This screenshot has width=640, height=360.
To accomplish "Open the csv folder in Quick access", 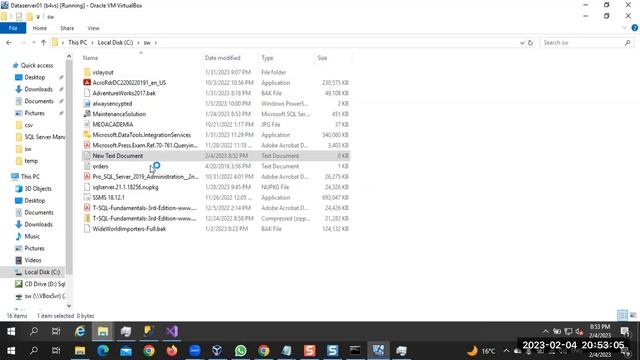I will pyautogui.click(x=29, y=125).
